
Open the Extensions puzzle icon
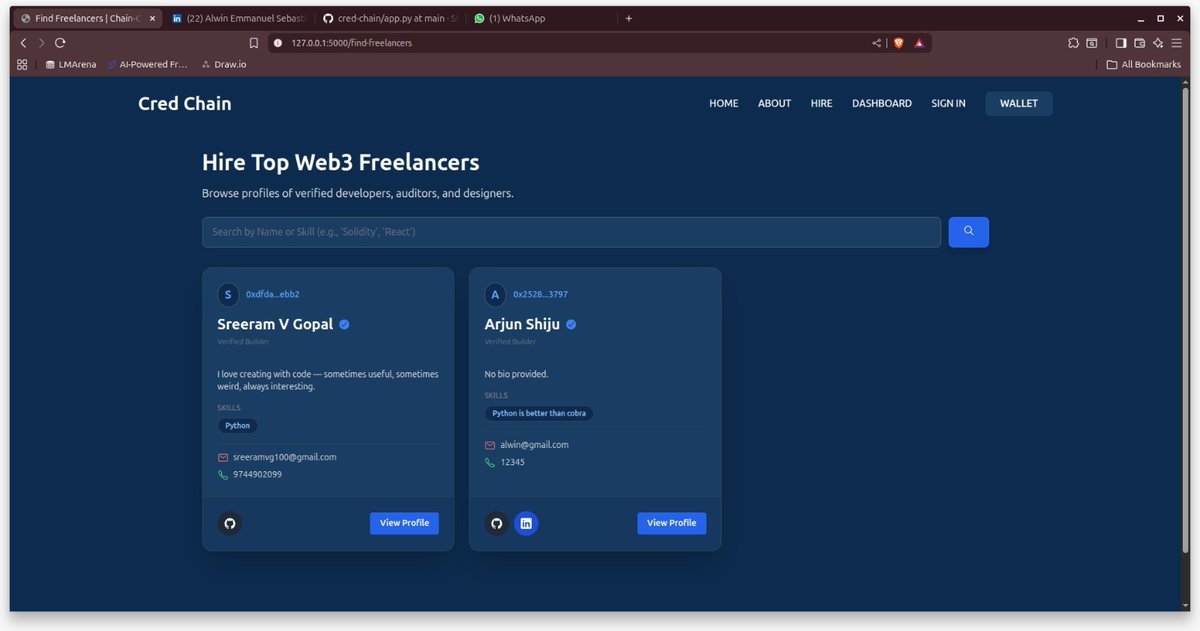click(1073, 43)
